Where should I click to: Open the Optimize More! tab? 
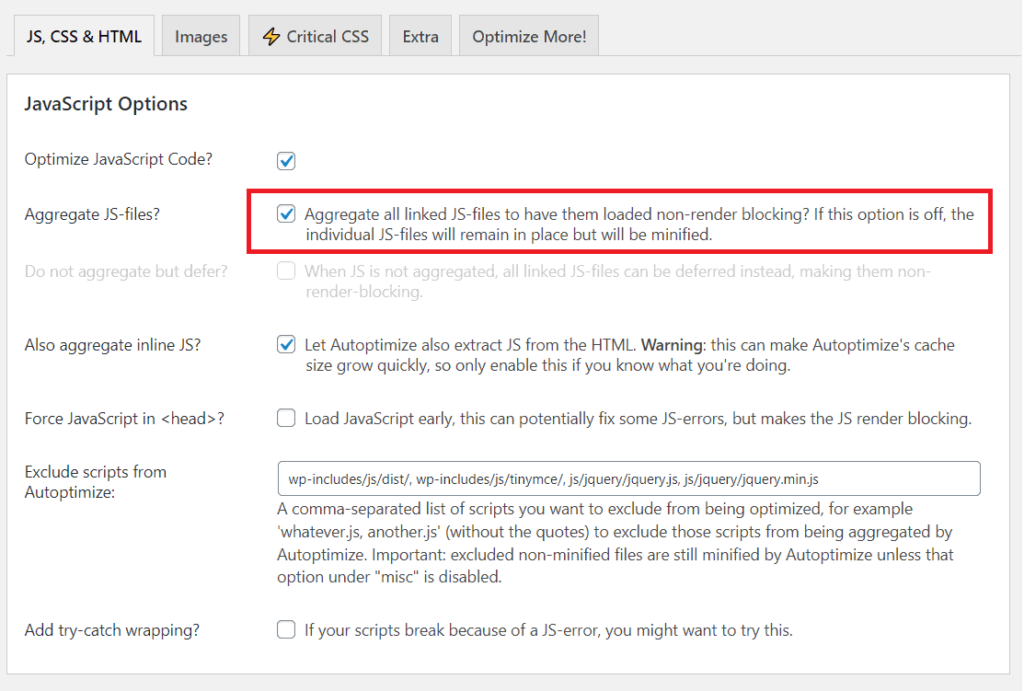(x=529, y=37)
